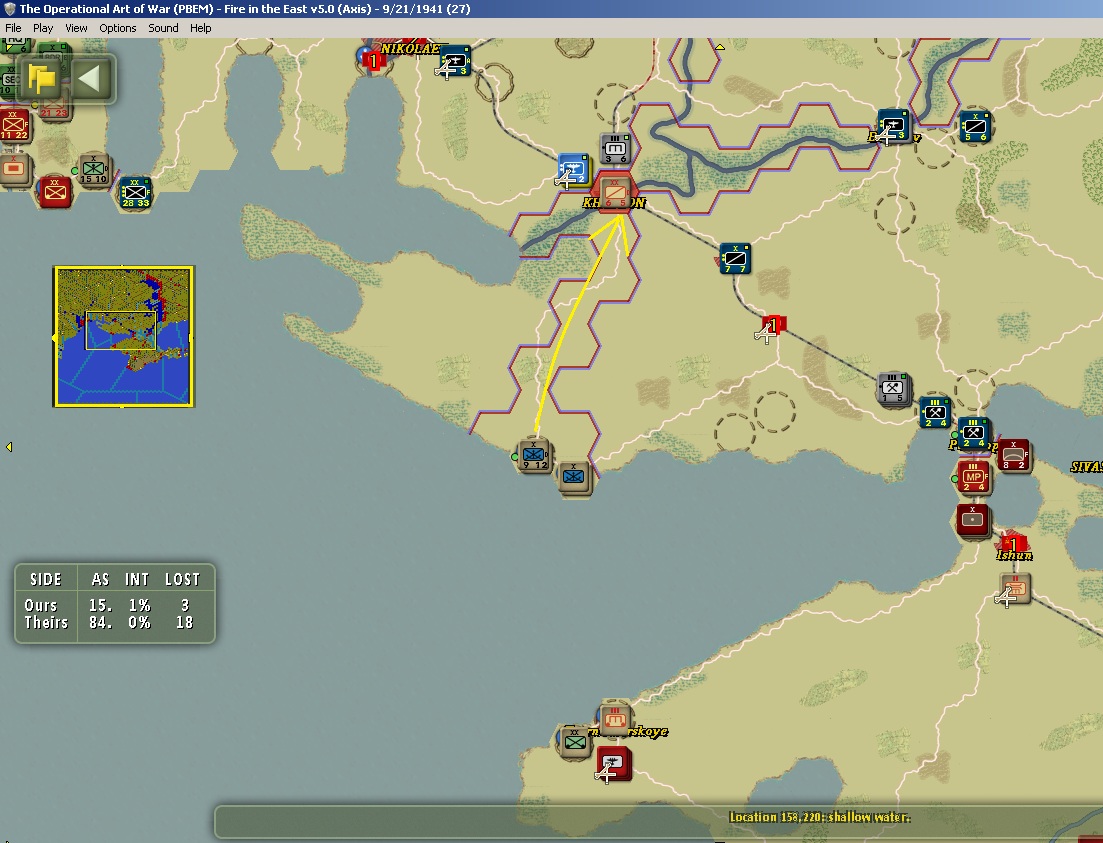Select the dark blue 28-33 infantry division
Image resolution: width=1103 pixels, height=843 pixels.
coord(135,192)
